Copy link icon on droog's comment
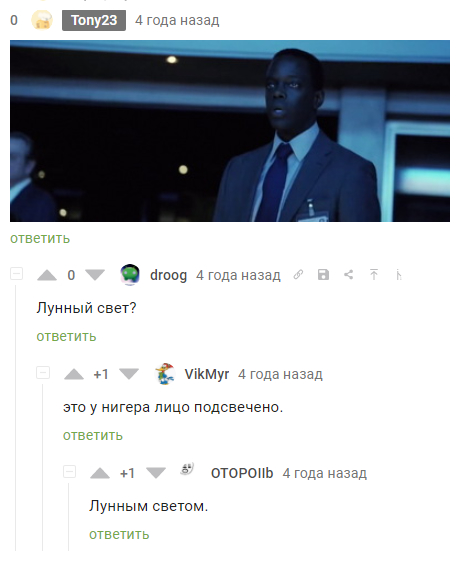This screenshot has width=459, height=585. [x=298, y=275]
